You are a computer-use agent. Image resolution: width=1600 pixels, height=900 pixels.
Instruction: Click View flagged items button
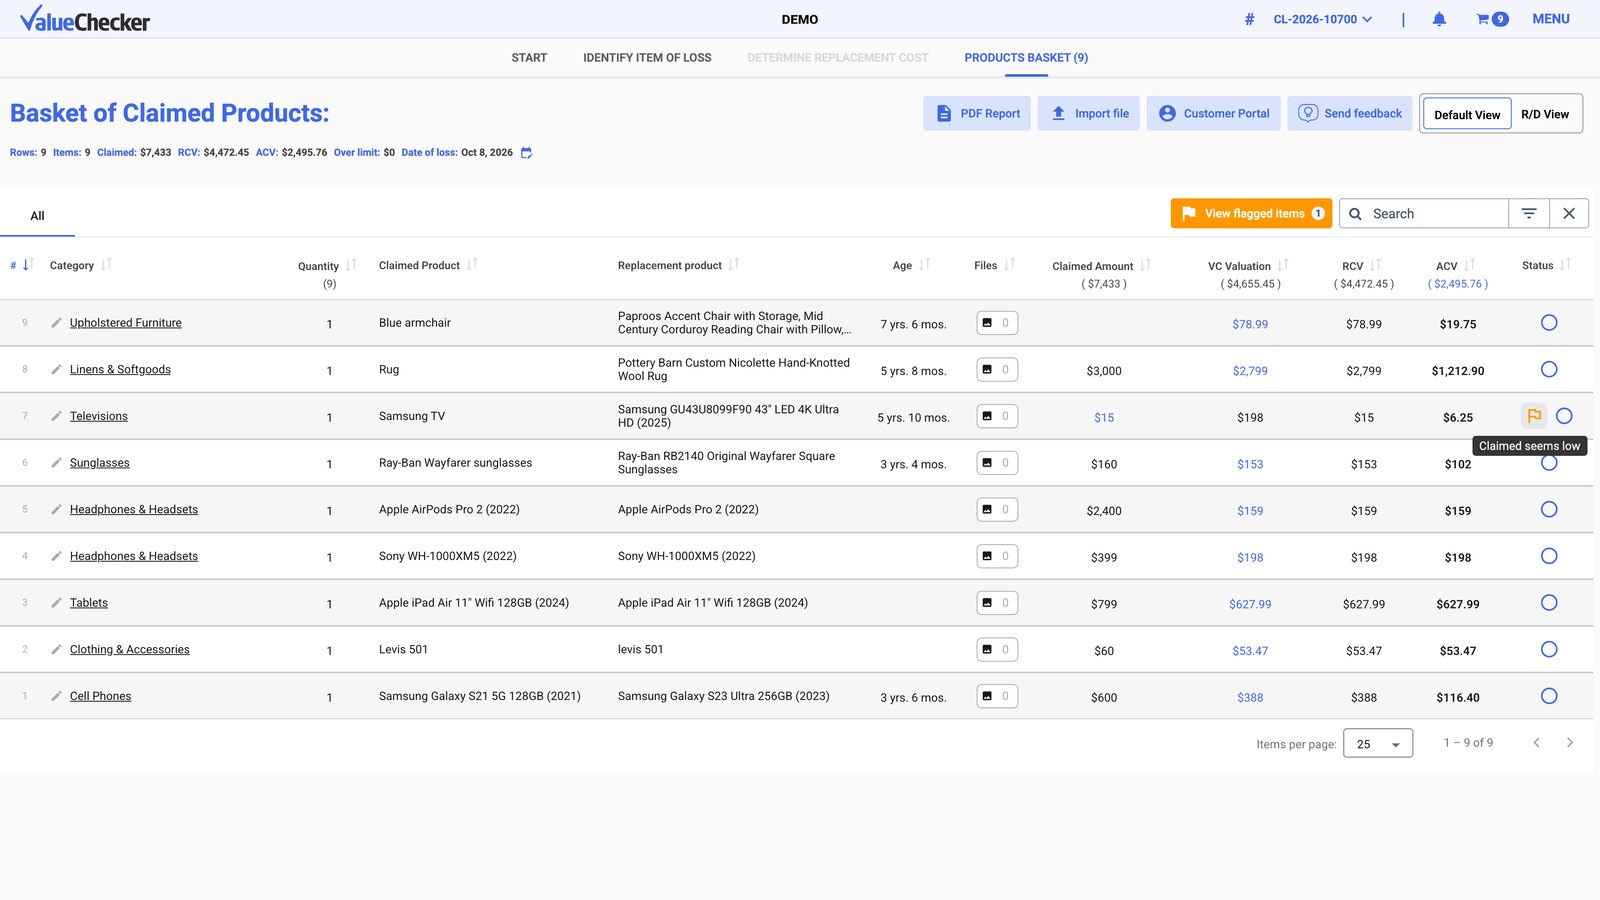(1252, 213)
